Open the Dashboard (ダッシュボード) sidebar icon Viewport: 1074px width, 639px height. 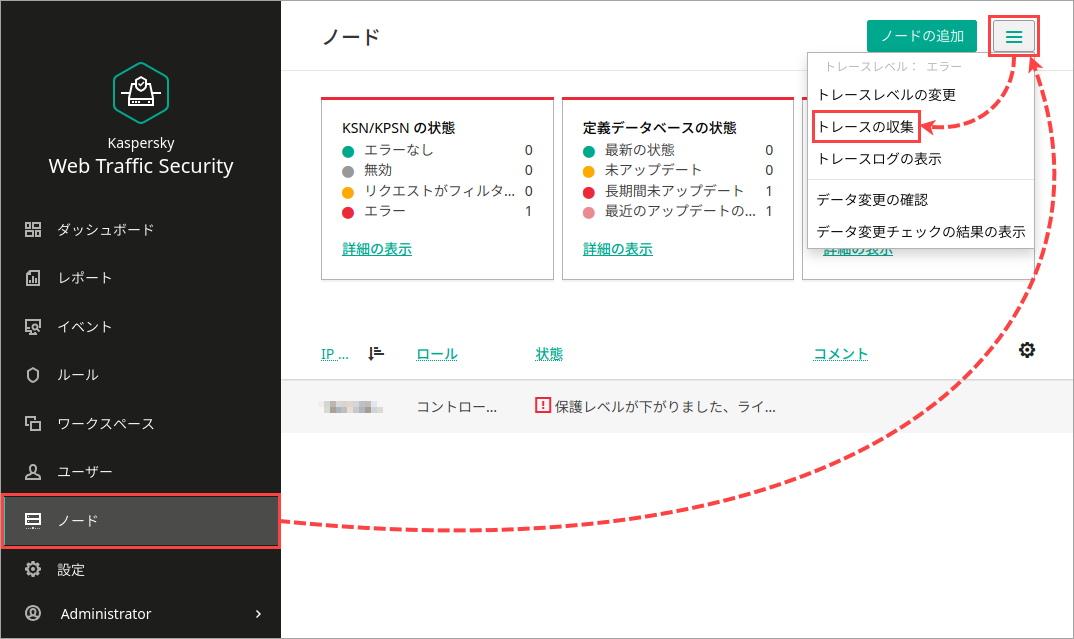coord(33,229)
